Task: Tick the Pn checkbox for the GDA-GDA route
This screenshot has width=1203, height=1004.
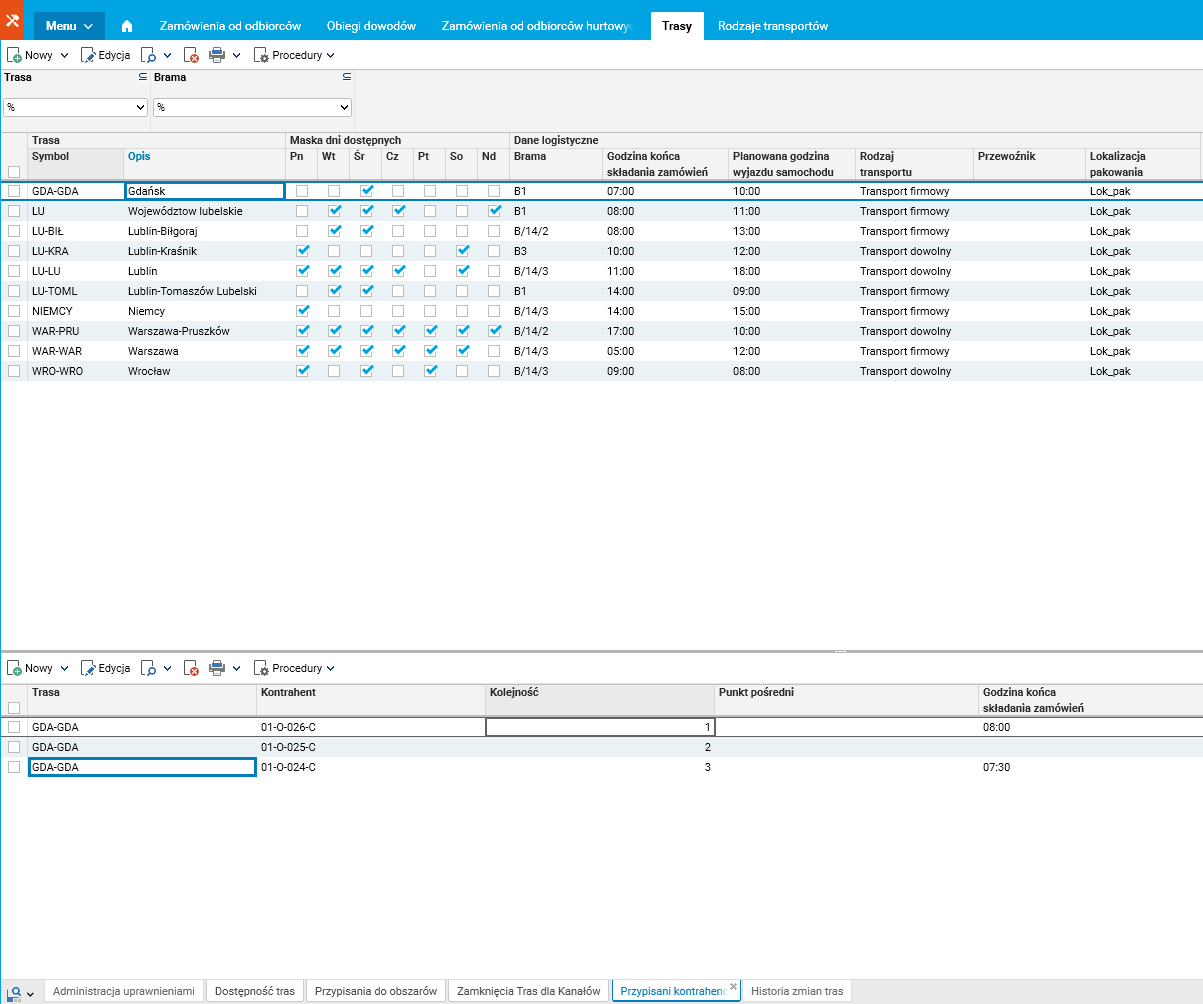Action: [302, 191]
